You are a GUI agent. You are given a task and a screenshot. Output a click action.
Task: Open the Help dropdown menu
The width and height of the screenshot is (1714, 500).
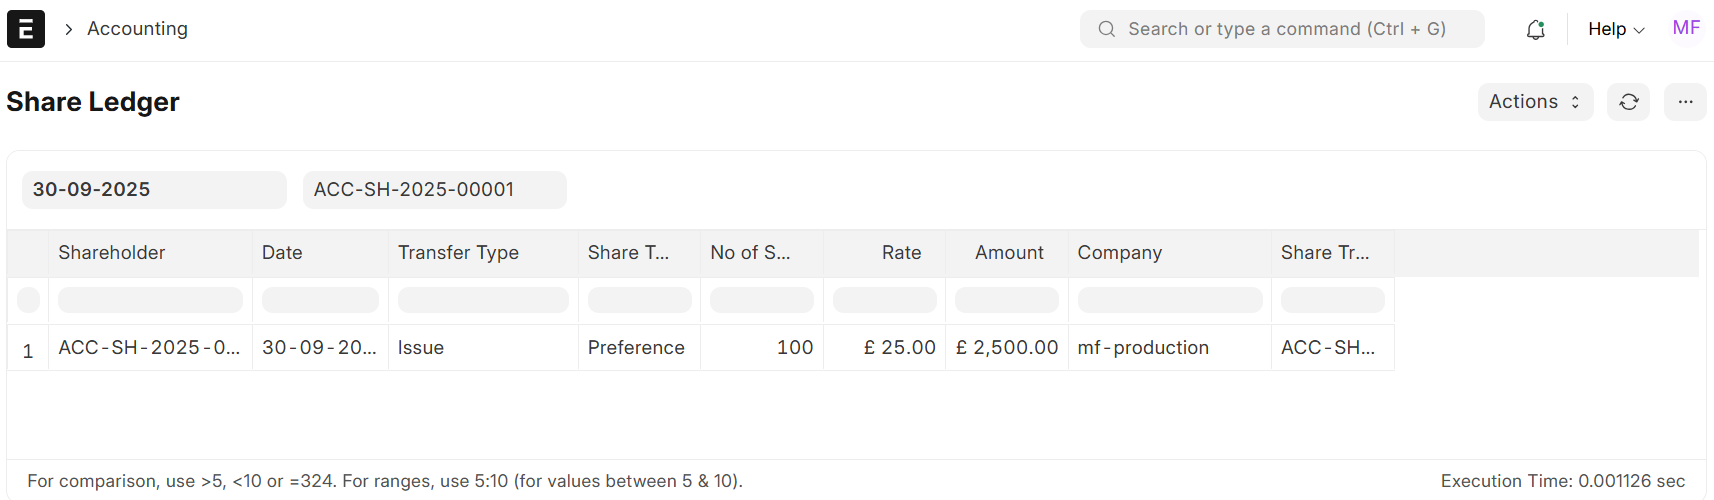coord(1615,30)
